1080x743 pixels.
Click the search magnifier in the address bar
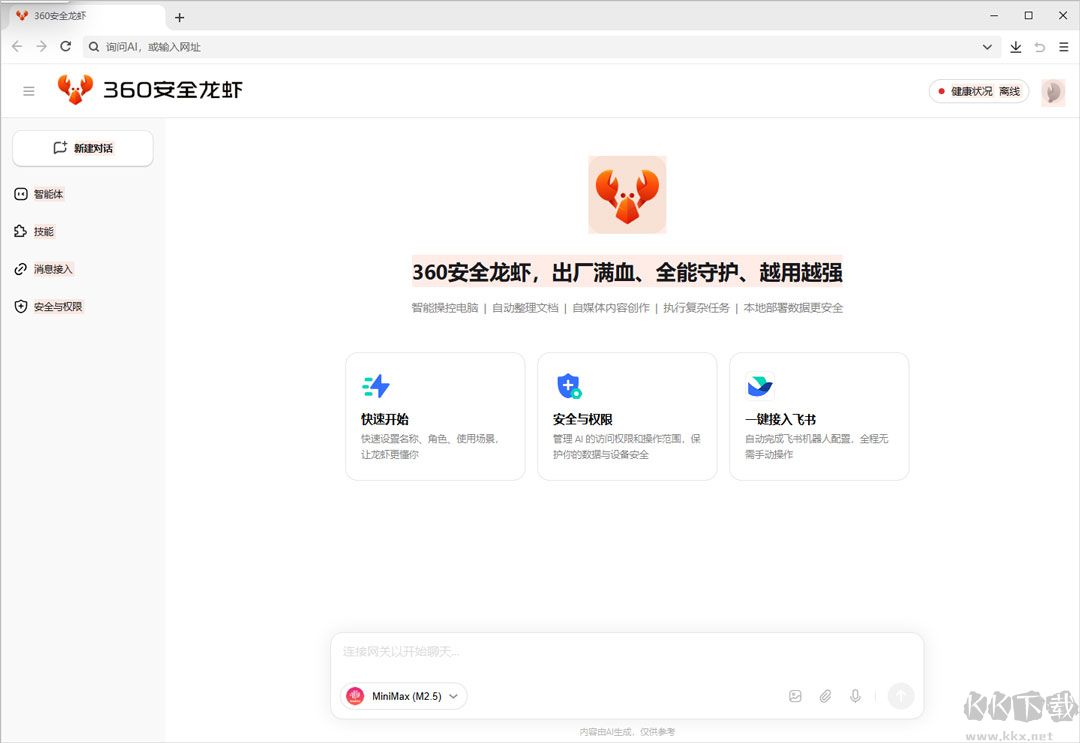pyautogui.click(x=94, y=47)
